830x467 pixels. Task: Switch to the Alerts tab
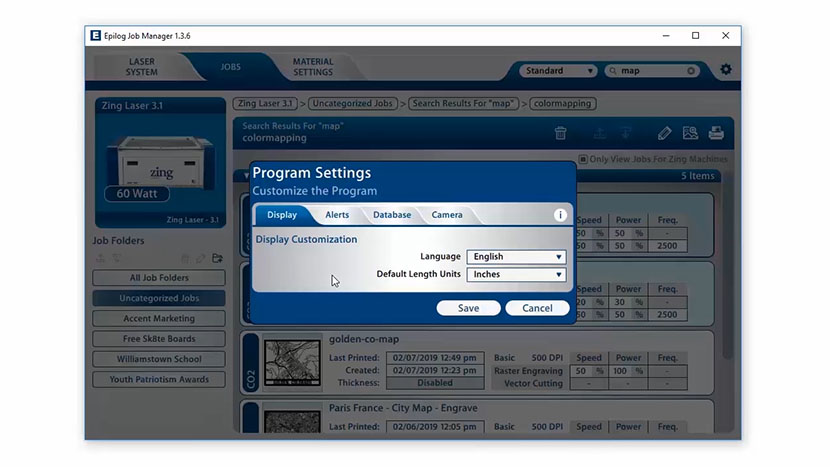[x=337, y=215]
